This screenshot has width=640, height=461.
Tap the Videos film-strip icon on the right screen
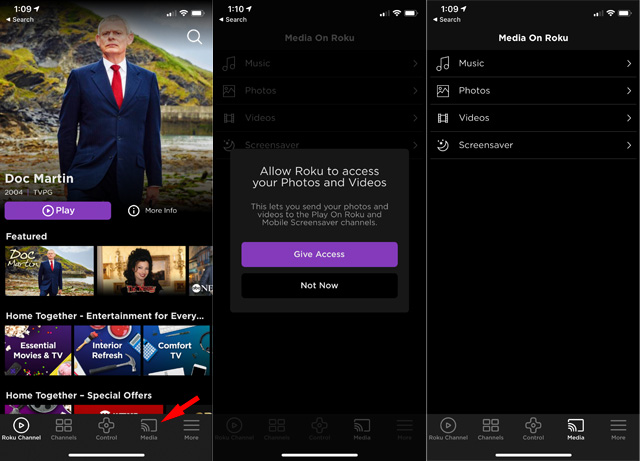click(x=443, y=118)
